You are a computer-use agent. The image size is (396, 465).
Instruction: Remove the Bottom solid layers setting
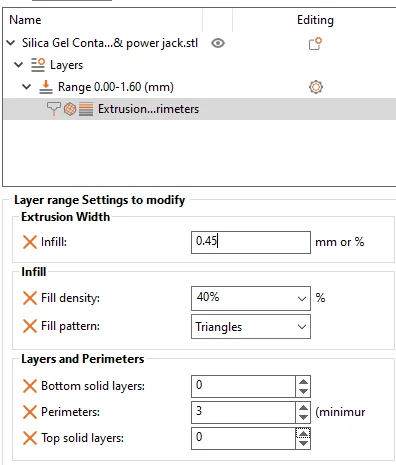[30, 386]
